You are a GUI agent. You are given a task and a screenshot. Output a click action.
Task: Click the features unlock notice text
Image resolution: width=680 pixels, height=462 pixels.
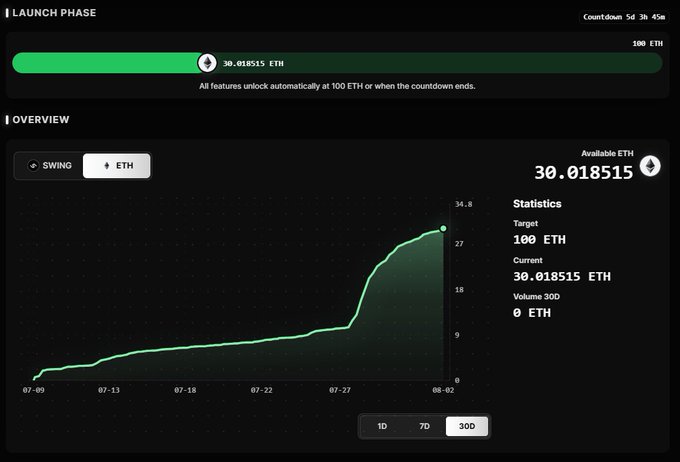tap(337, 86)
